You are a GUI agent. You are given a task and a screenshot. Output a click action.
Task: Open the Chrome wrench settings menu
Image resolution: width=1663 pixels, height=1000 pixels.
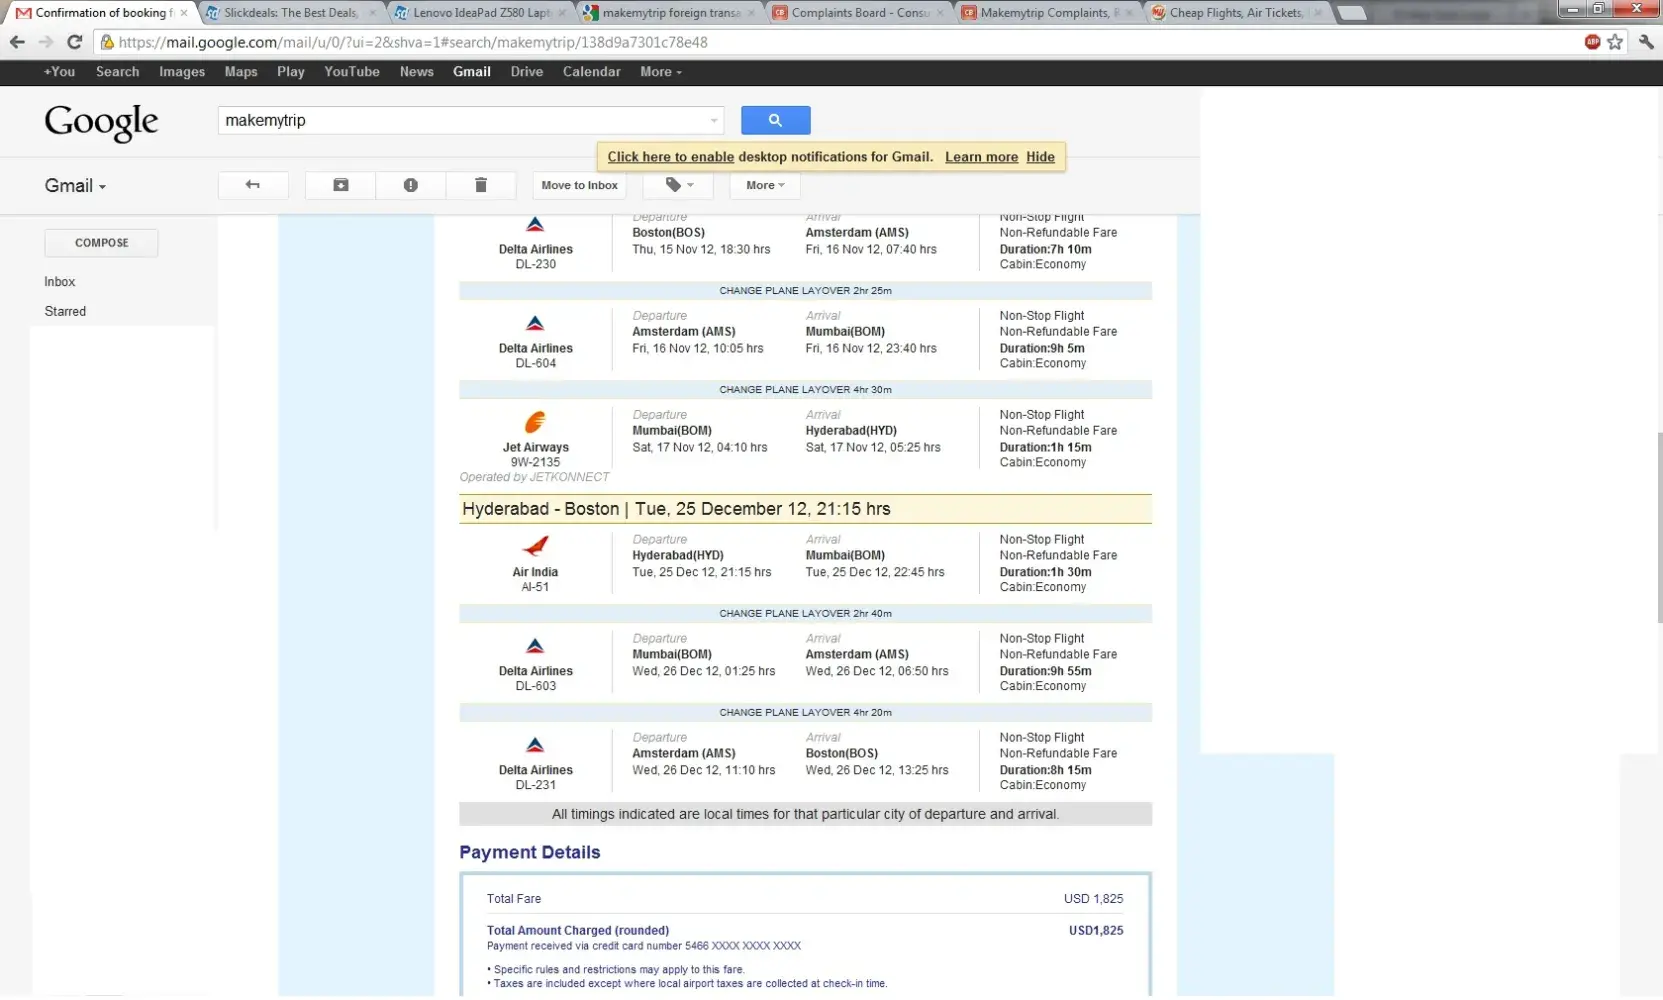coord(1646,42)
